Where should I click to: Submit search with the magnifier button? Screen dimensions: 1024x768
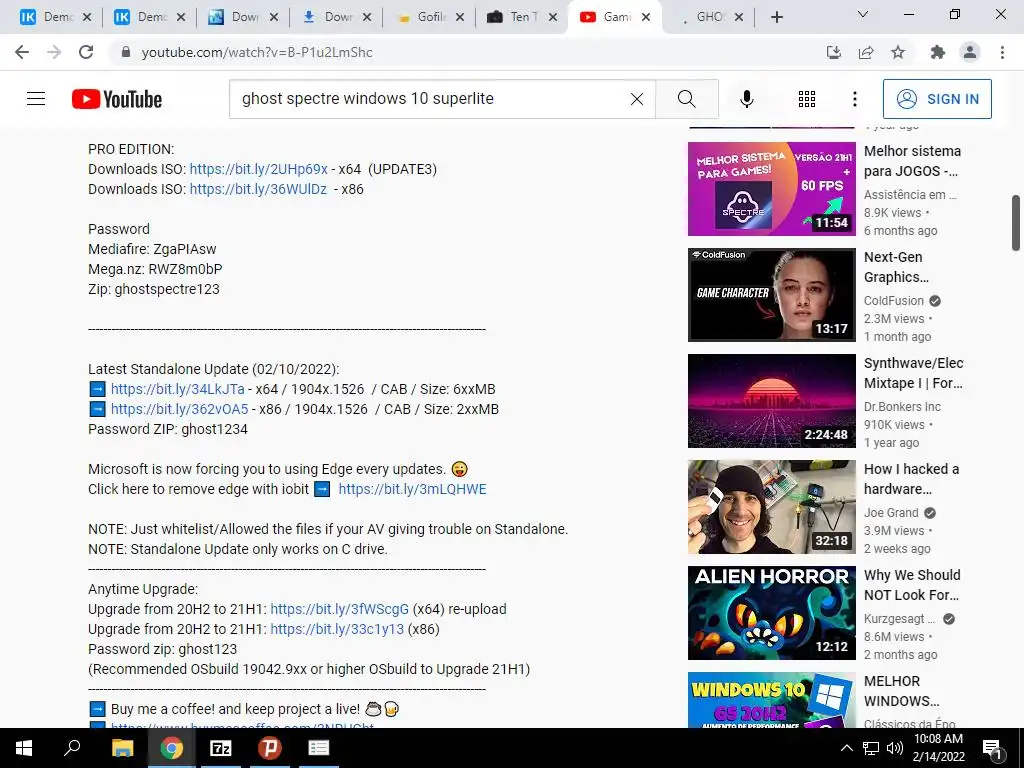(687, 99)
